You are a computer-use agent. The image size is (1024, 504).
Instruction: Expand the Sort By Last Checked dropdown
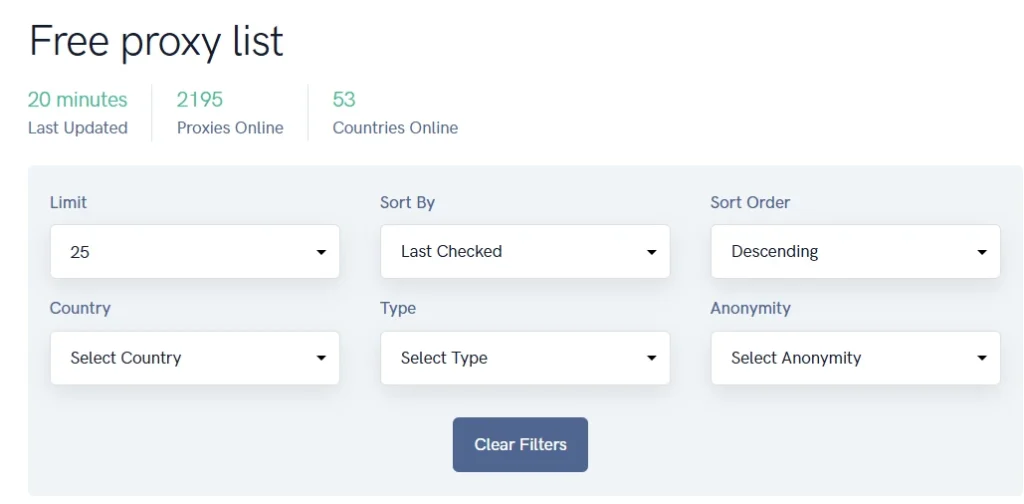click(x=525, y=252)
